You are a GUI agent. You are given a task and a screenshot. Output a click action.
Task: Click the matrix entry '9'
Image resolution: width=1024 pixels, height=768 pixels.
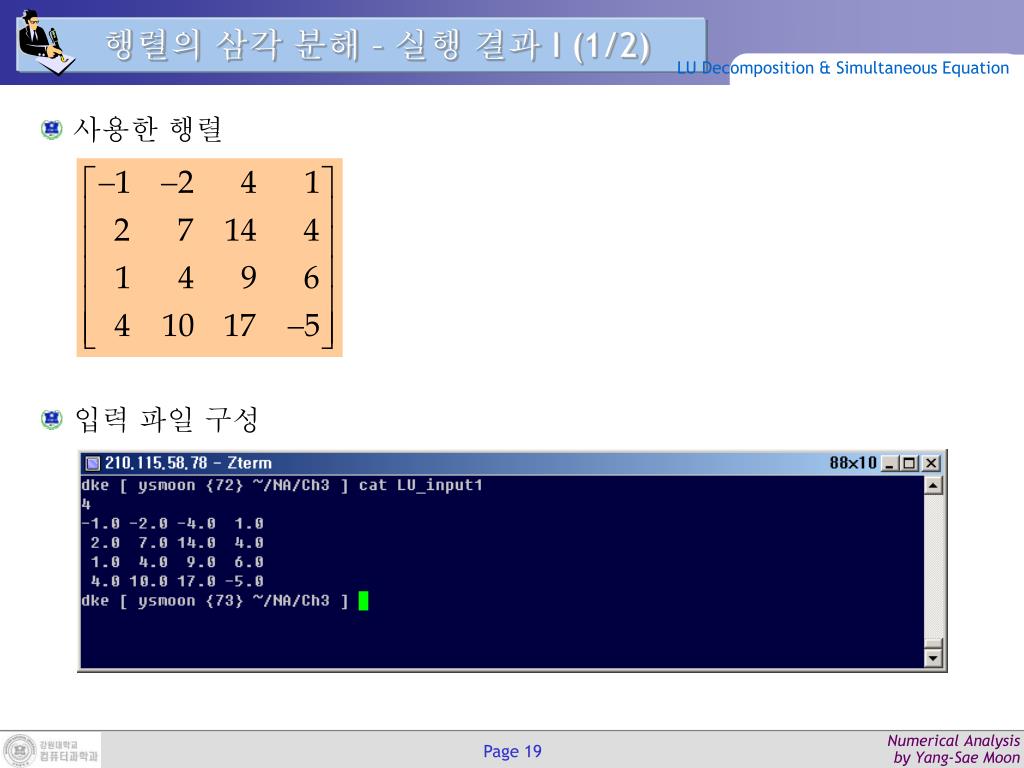pyautogui.click(x=248, y=278)
